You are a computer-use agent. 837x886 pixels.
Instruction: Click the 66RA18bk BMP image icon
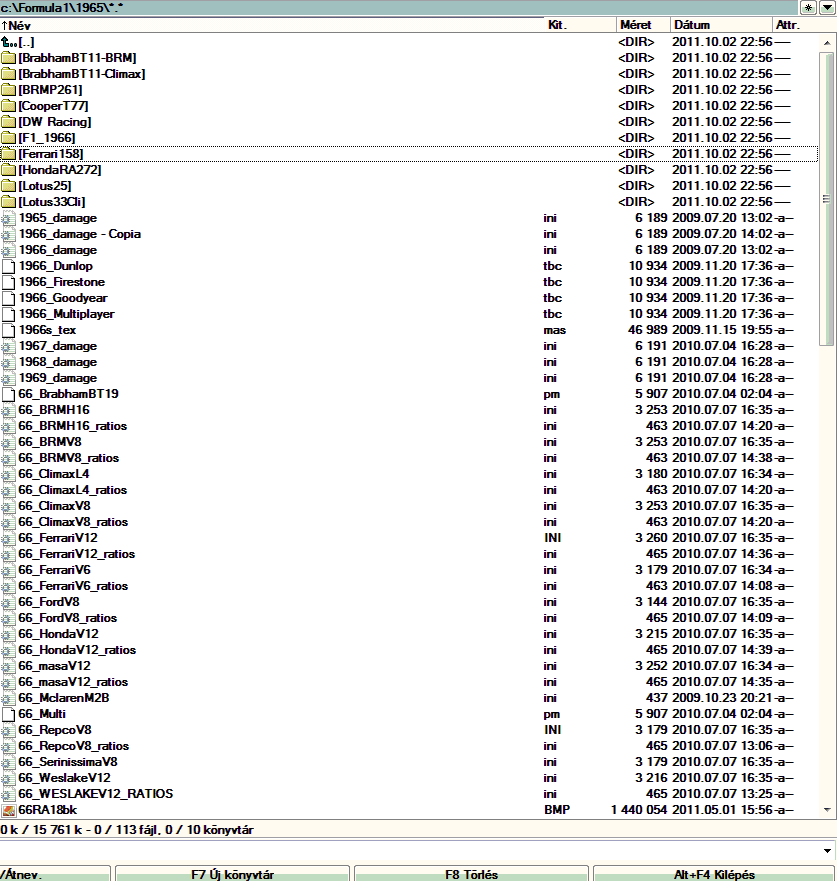click(8, 810)
